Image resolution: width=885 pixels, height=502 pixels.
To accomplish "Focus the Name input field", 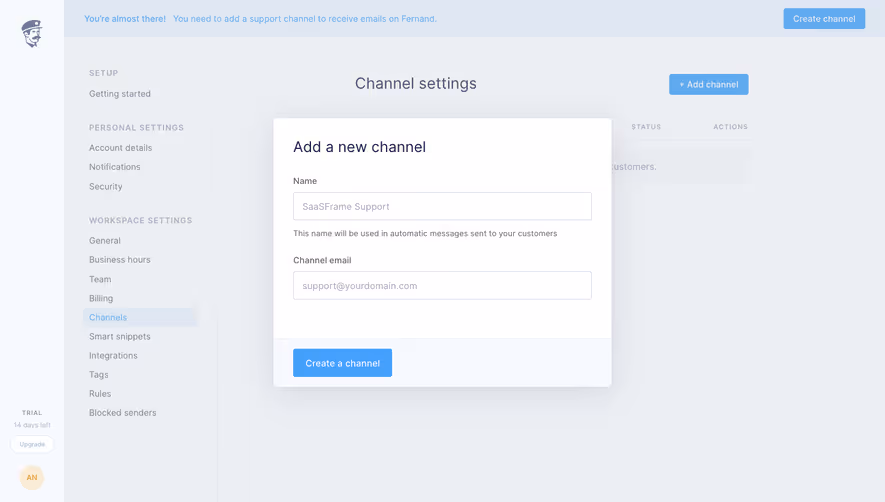I will [442, 206].
